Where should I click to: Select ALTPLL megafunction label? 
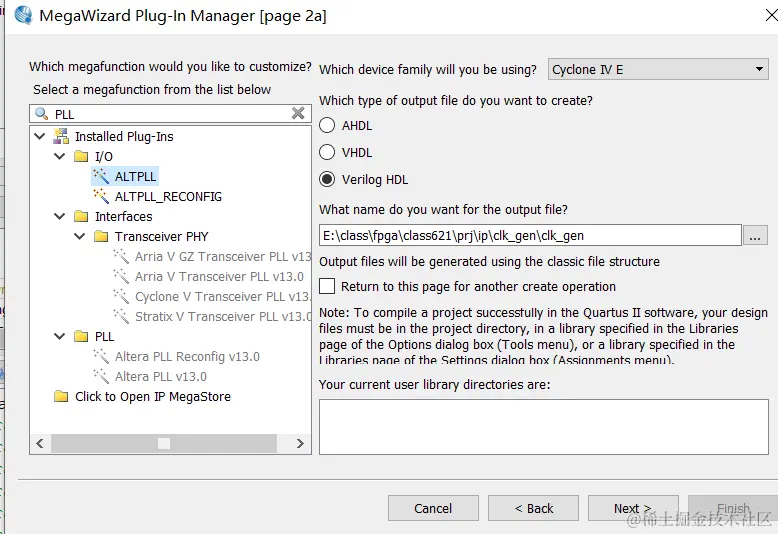pyautogui.click(x=135, y=176)
